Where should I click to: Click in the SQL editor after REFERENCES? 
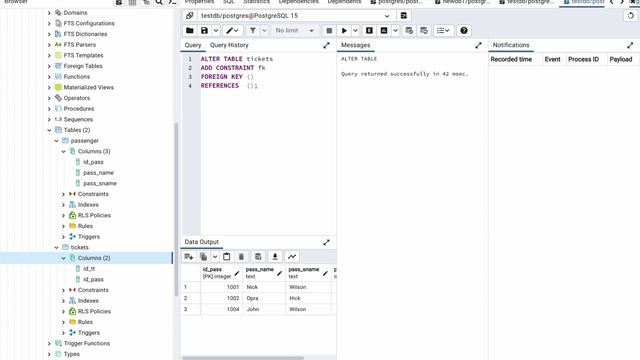click(x=242, y=86)
